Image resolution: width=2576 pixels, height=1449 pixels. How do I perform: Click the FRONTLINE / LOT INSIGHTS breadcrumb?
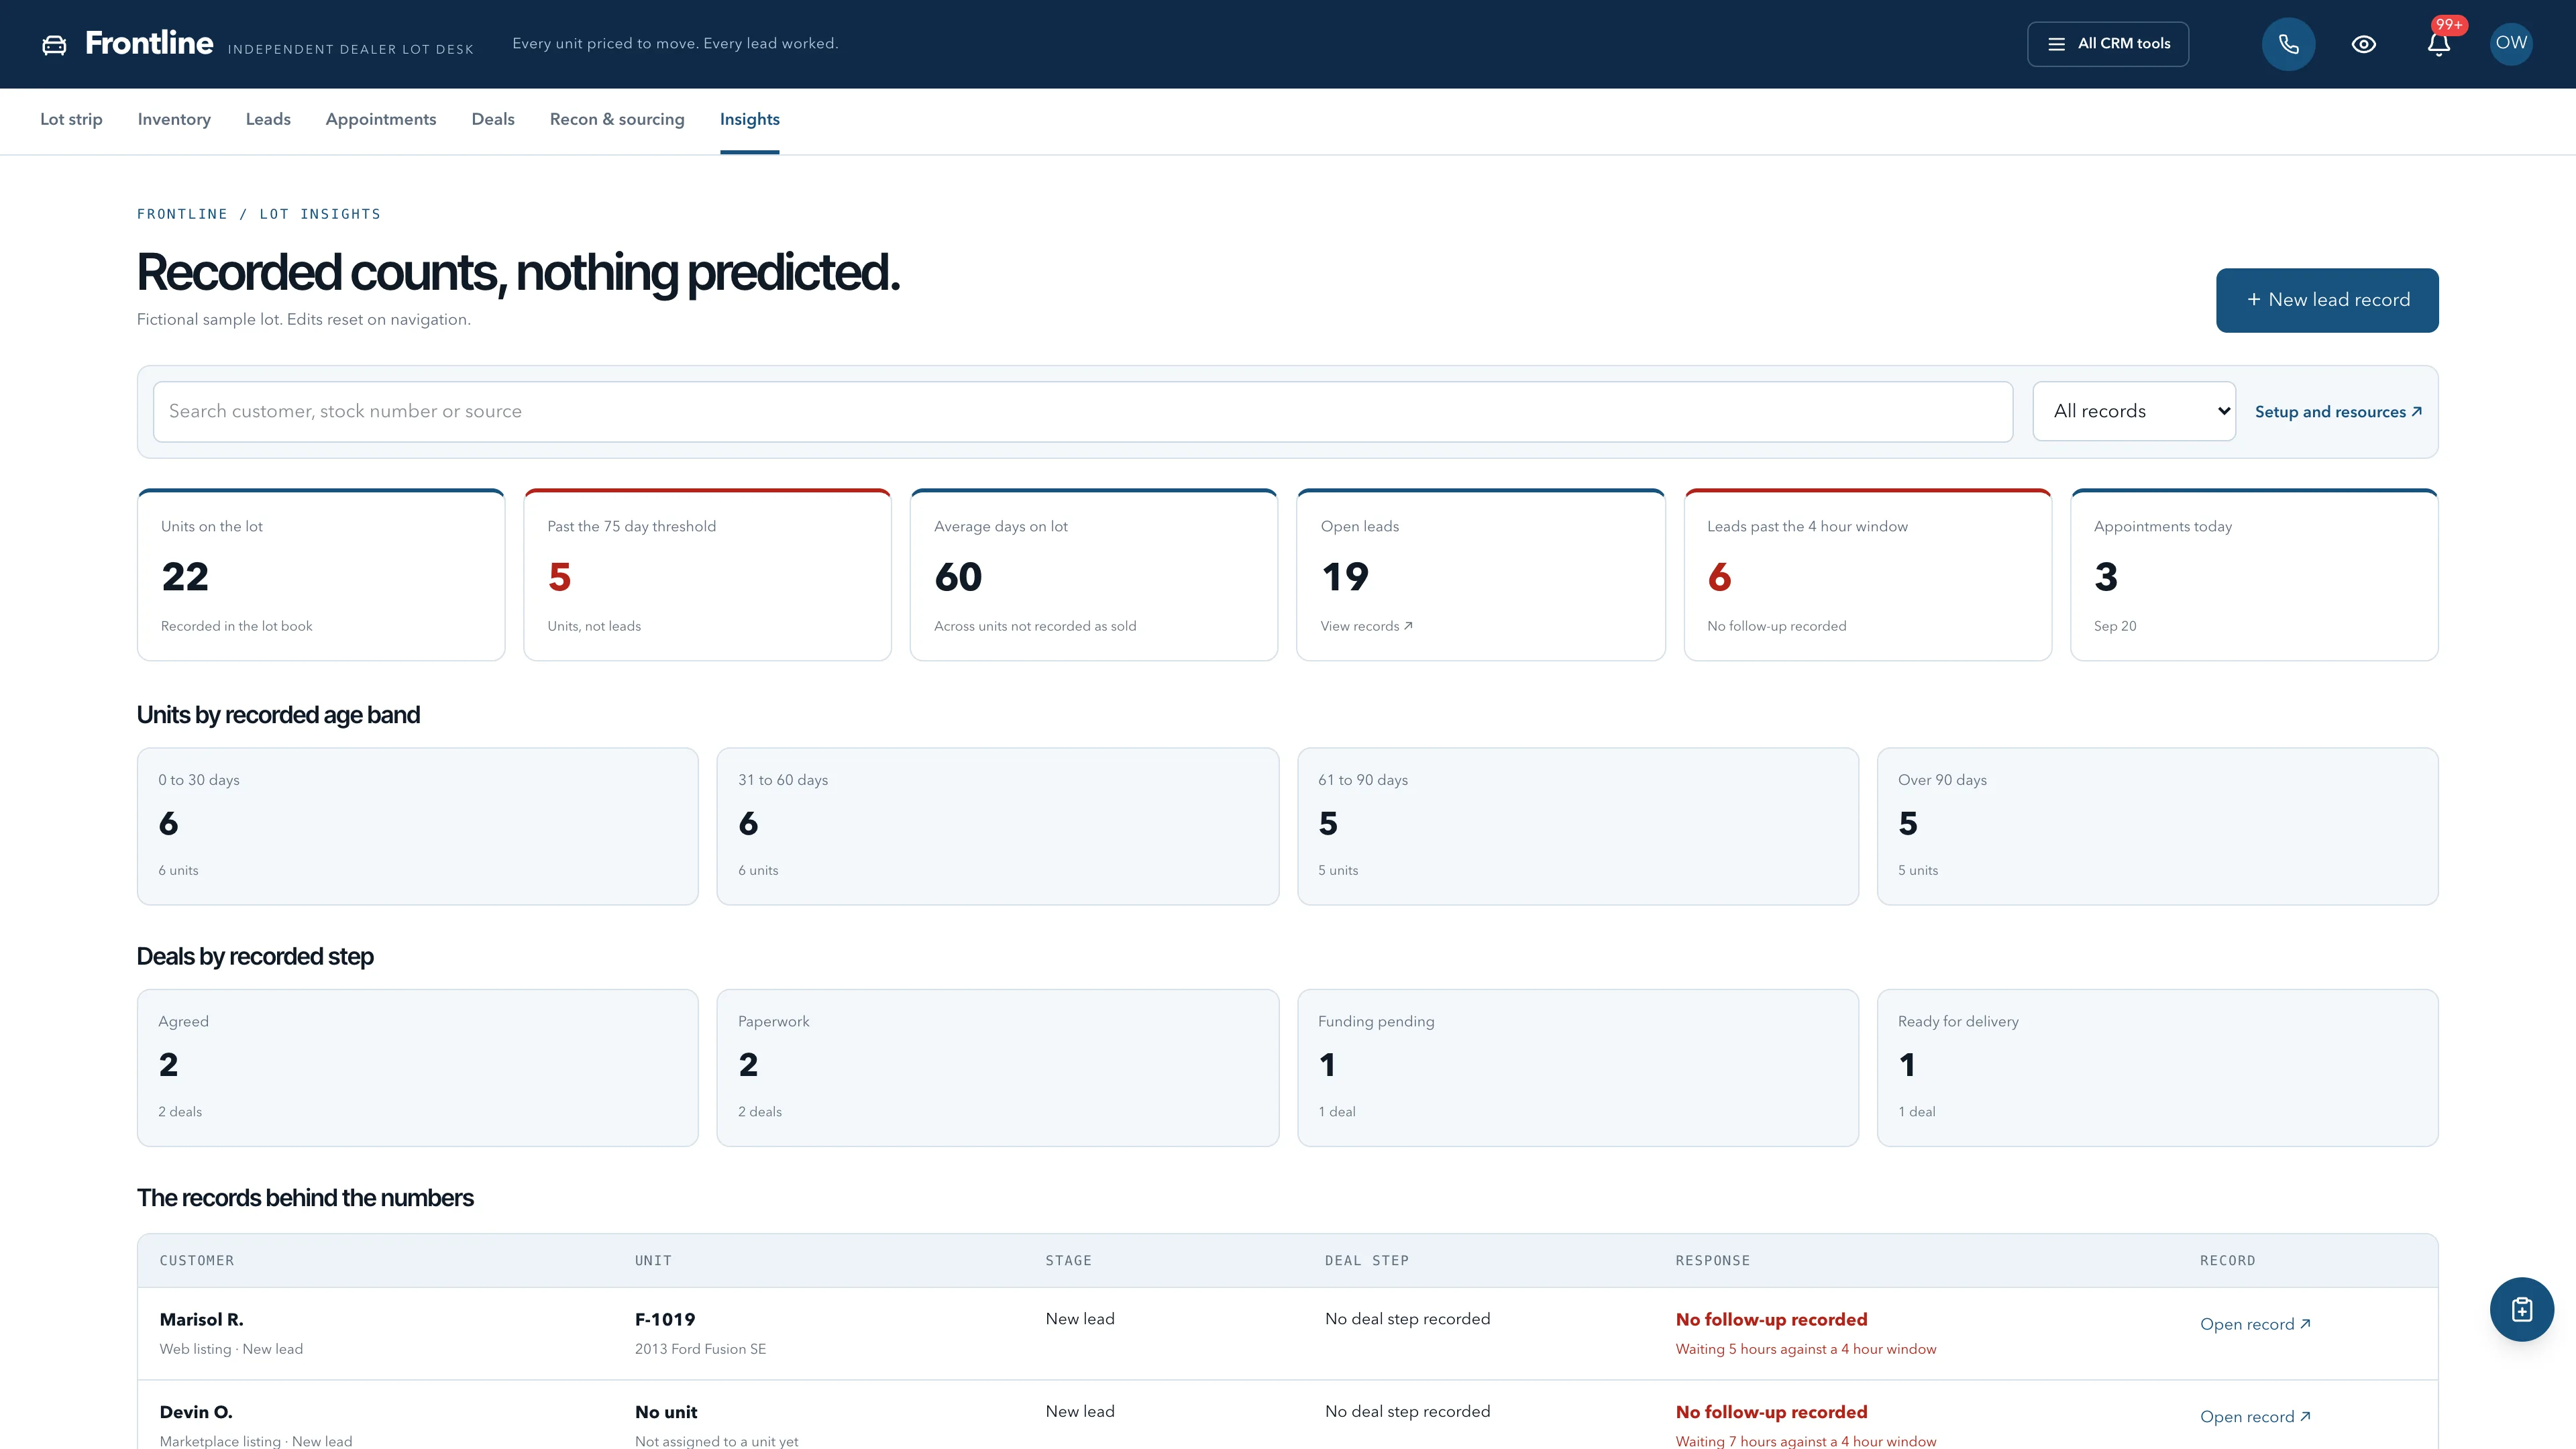pos(259,214)
